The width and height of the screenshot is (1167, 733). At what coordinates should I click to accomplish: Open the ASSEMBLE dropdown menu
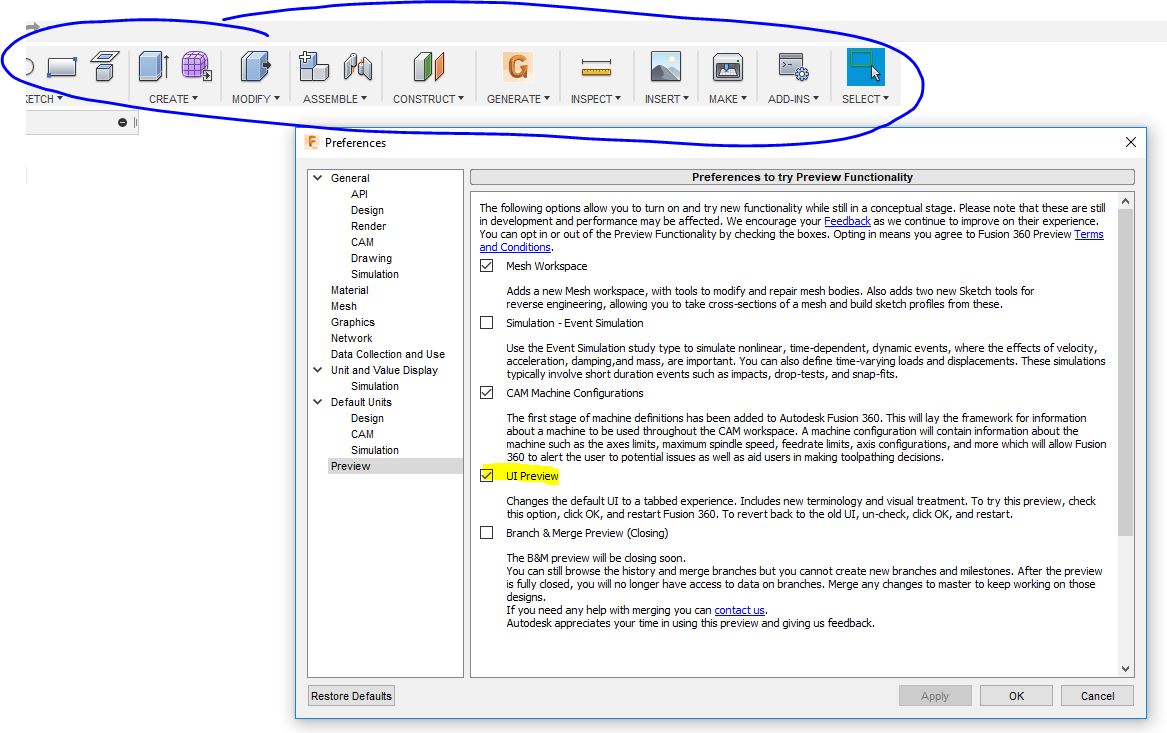tap(334, 98)
